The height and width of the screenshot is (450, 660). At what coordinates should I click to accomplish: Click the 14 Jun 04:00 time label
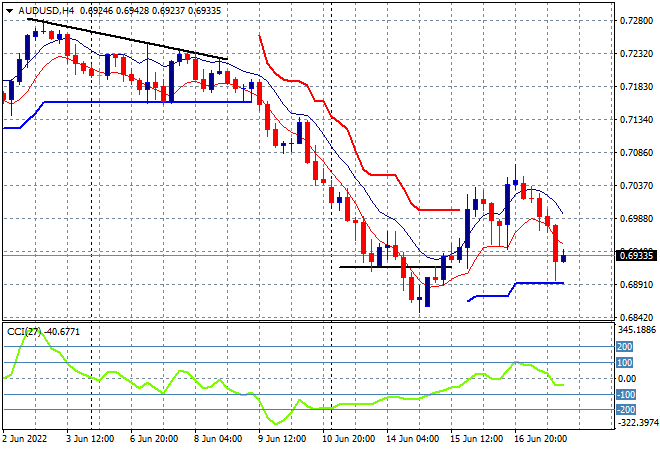413,439
